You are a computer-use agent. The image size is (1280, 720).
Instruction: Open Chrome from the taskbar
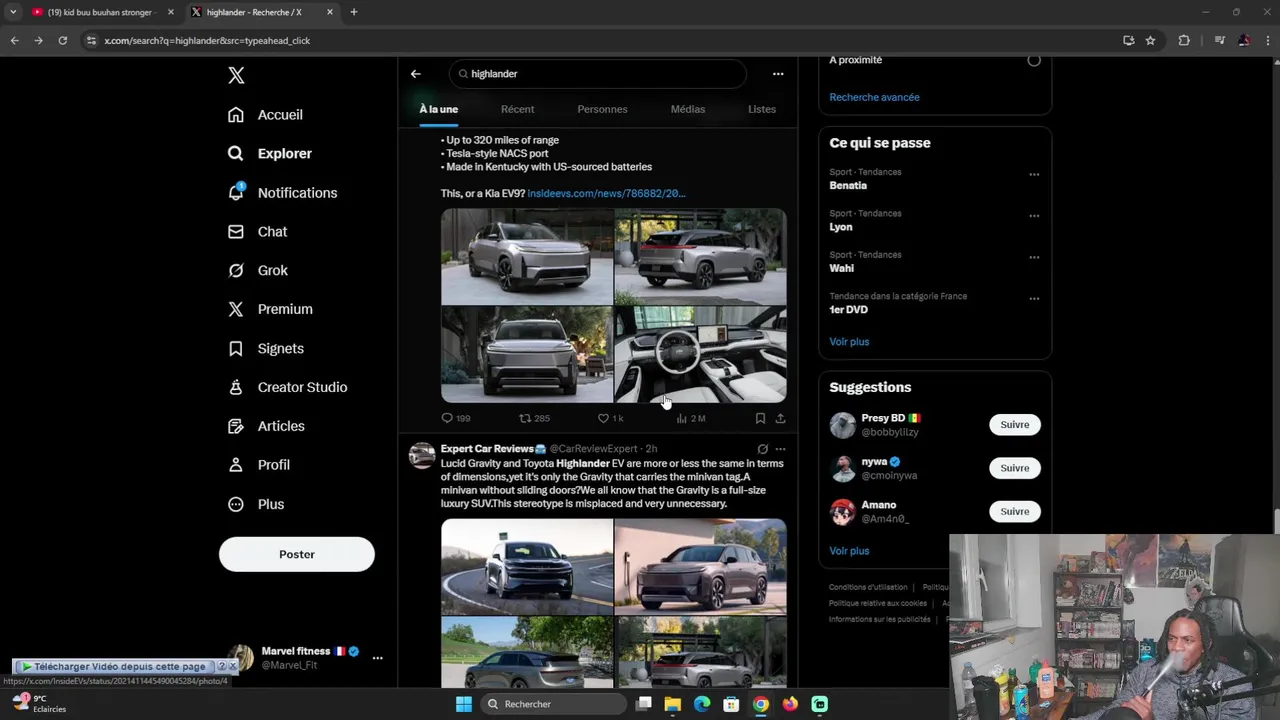click(x=761, y=704)
